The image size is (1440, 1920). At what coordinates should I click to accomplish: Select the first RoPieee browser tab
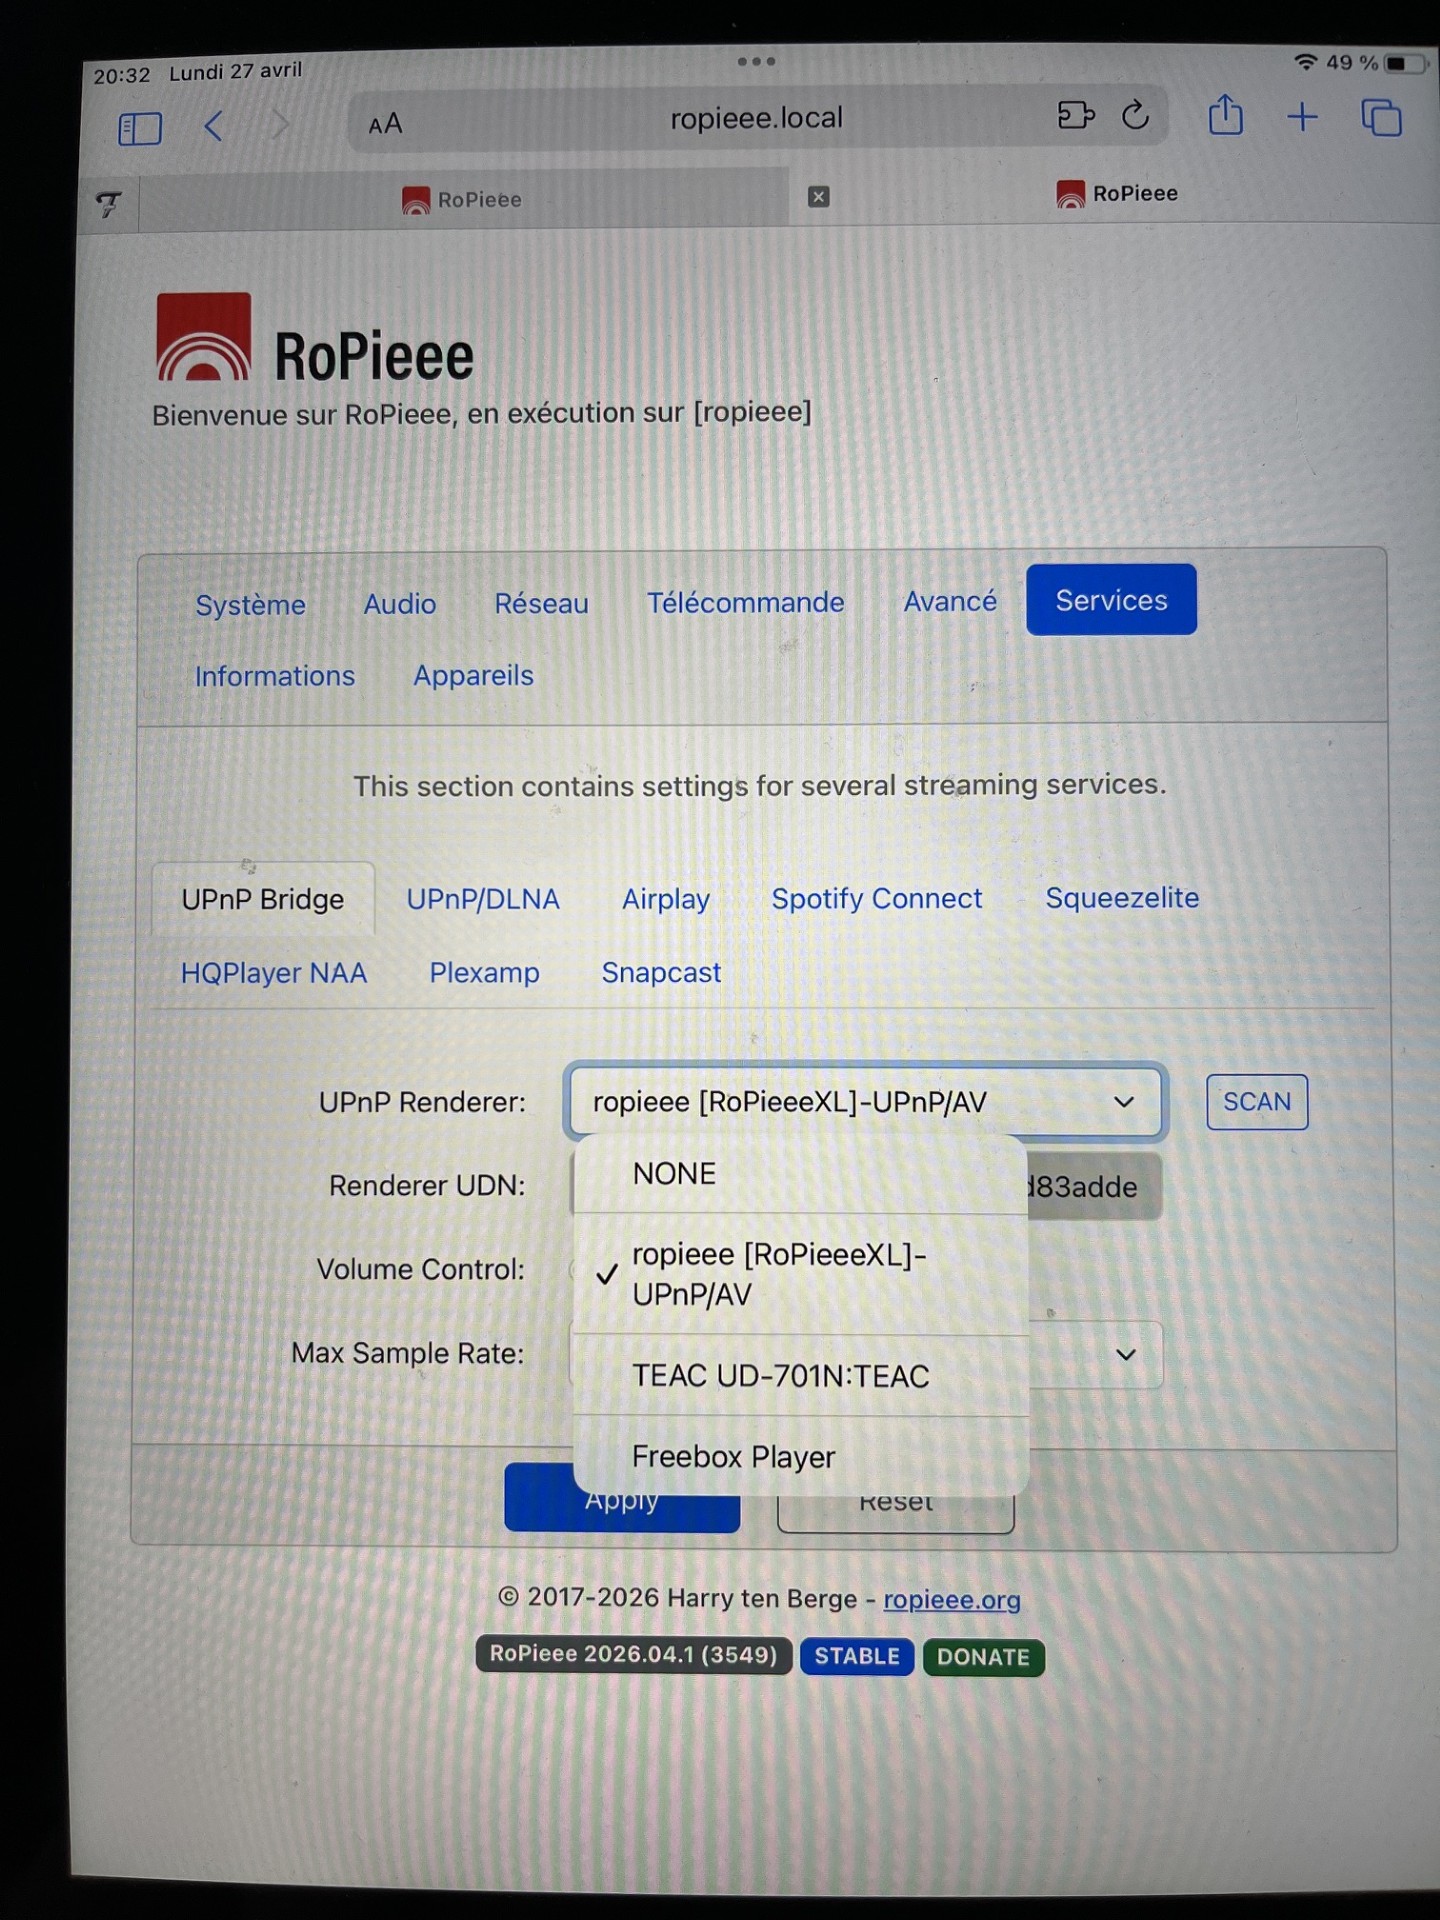pos(463,199)
